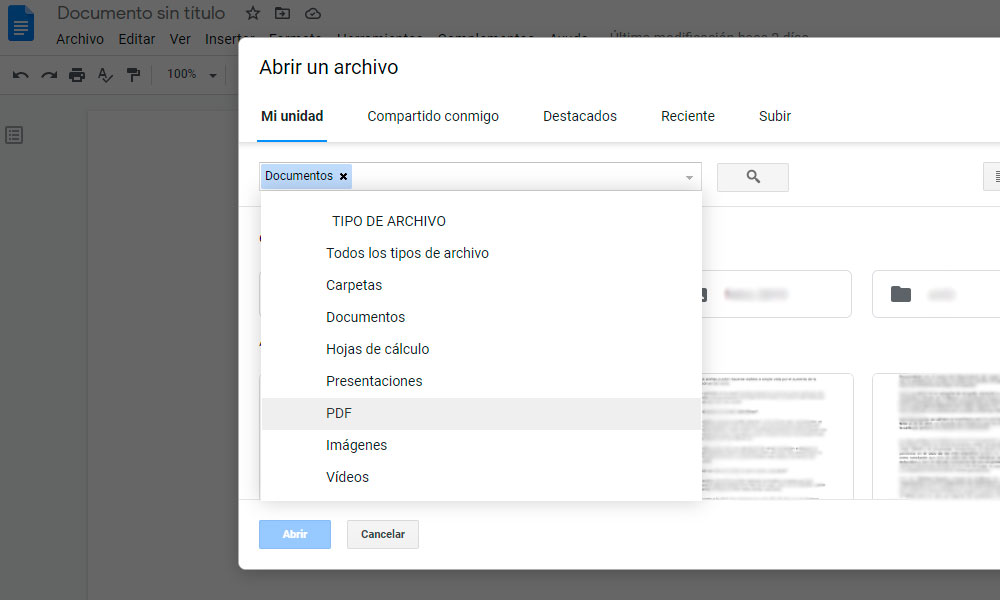Expand the file type filter dropdown

pos(689,176)
